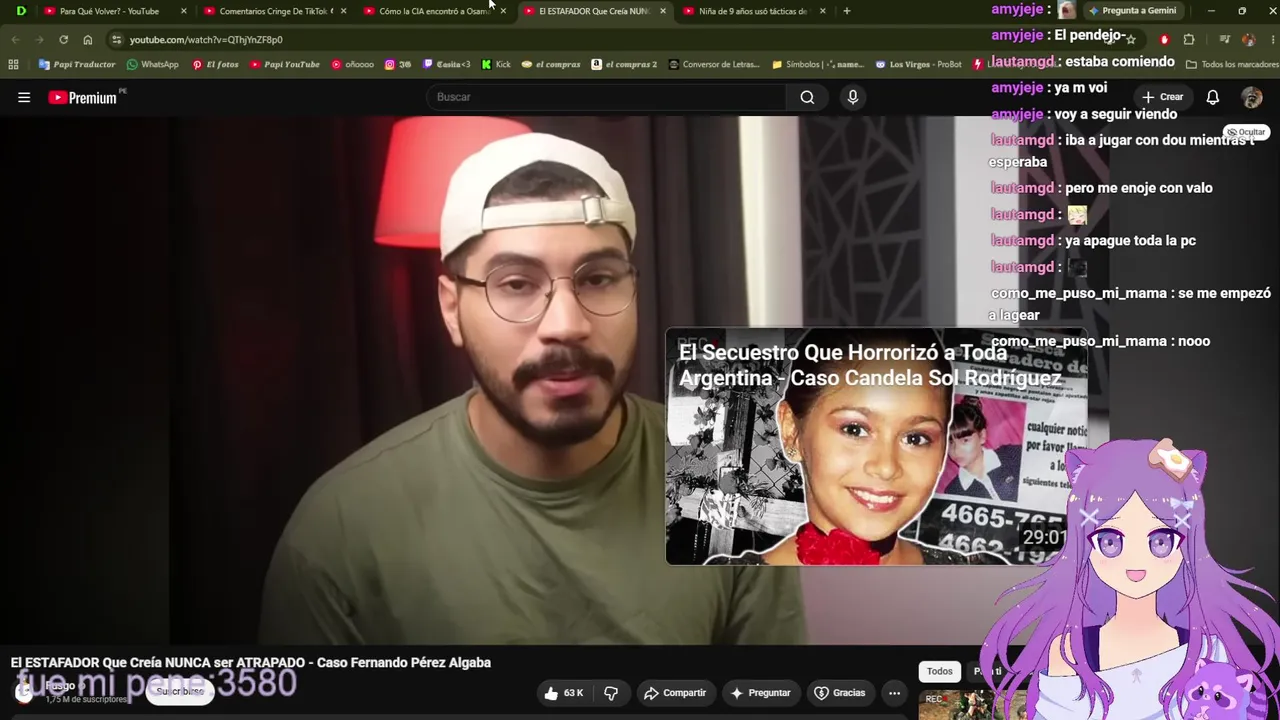Select the 'Todos' filter chip
Viewport: 1280px width, 720px height.
939,671
